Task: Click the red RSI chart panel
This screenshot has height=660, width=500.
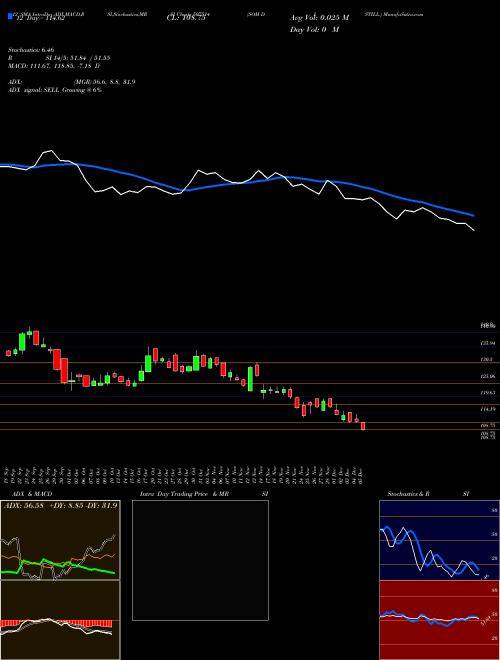Action: (x=439, y=620)
